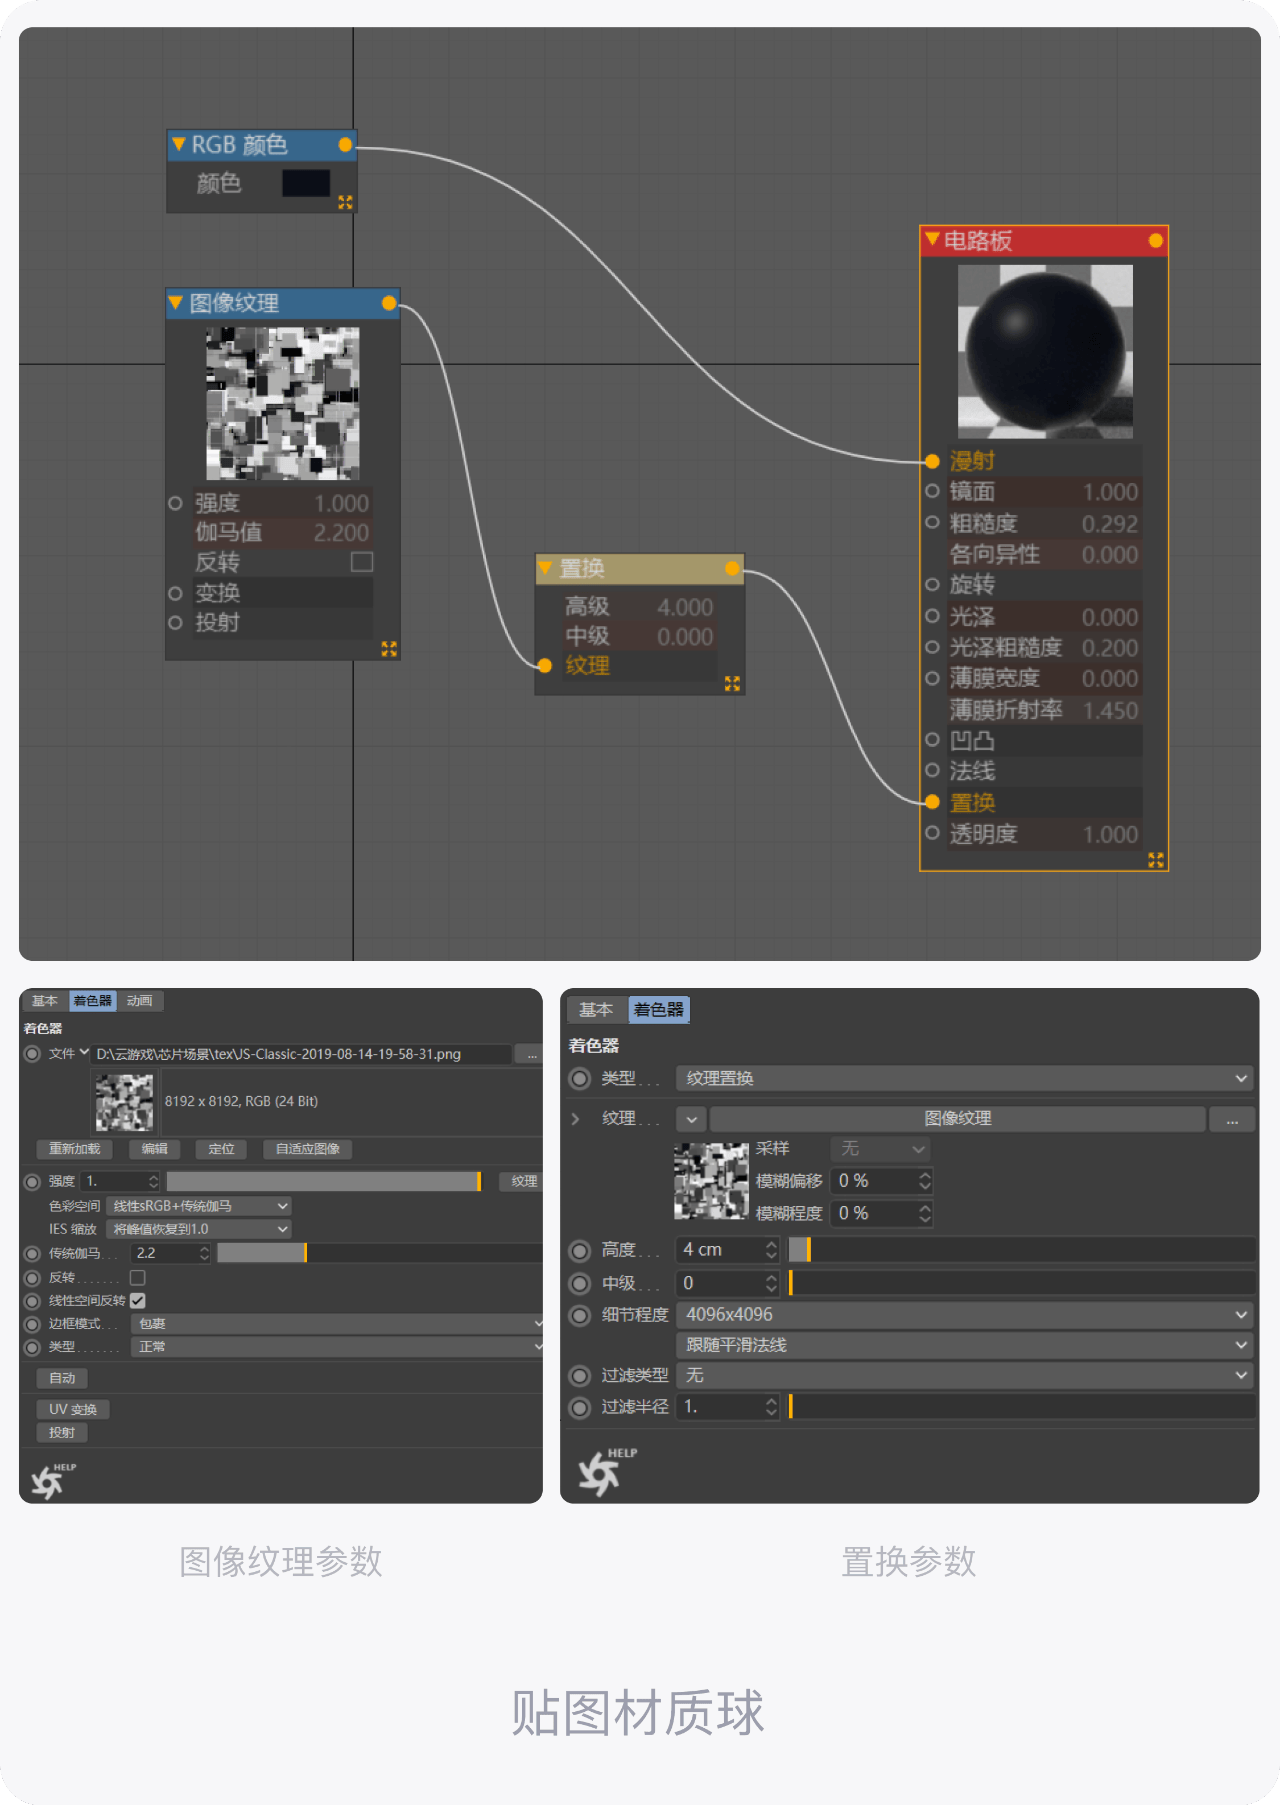Toggle 反转 checkbox in 图像纹理 node
This screenshot has width=1280, height=1805.
coord(362,562)
